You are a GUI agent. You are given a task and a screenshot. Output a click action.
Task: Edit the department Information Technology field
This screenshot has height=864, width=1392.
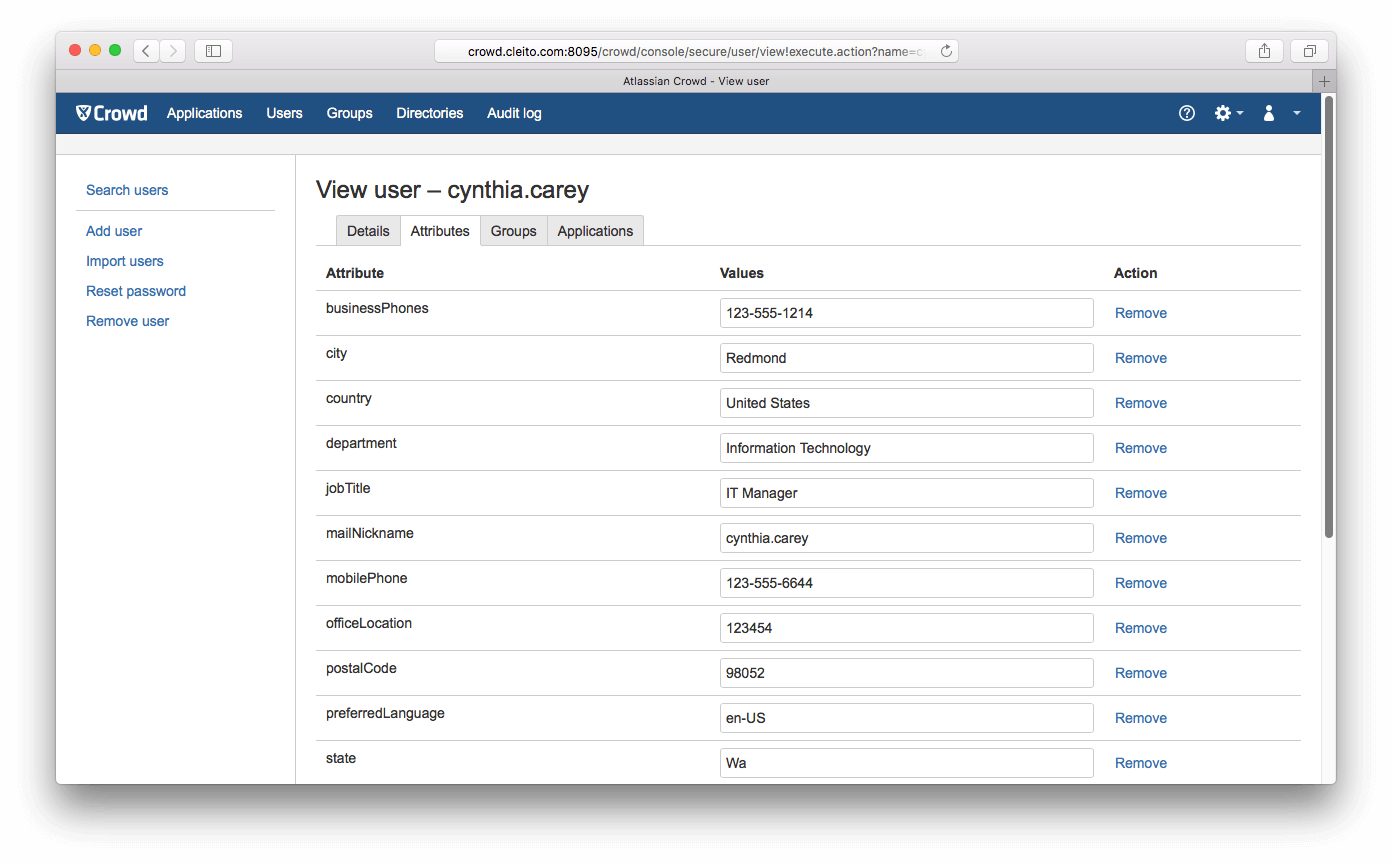pyautogui.click(x=907, y=448)
